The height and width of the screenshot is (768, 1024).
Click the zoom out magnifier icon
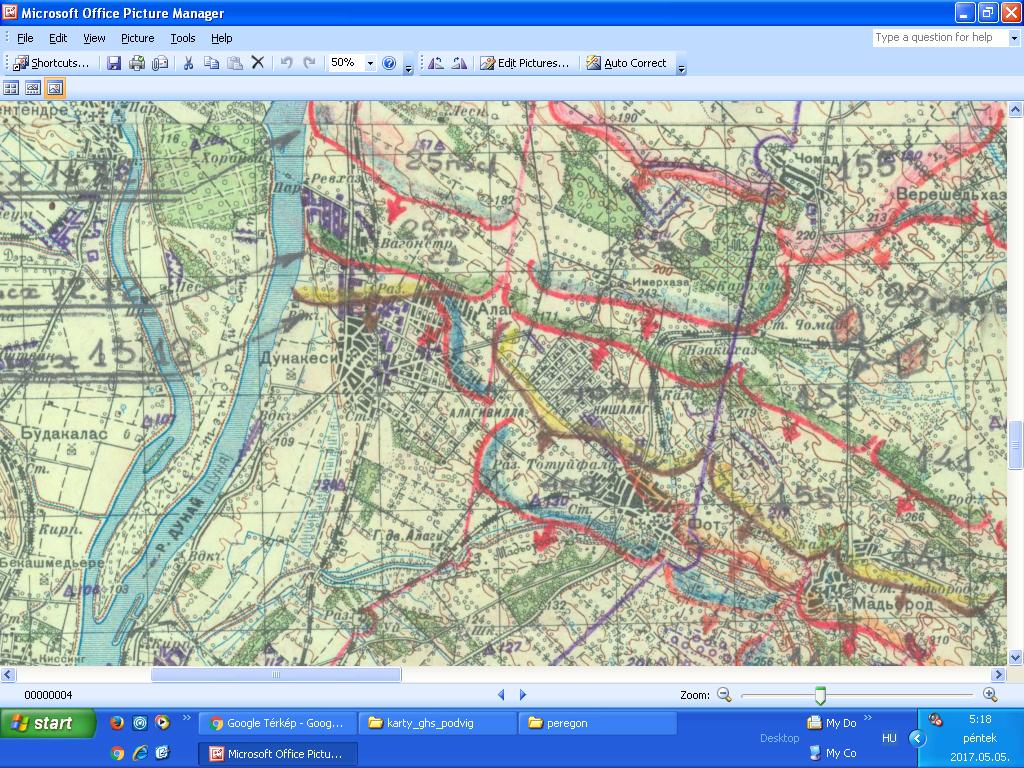click(x=724, y=695)
